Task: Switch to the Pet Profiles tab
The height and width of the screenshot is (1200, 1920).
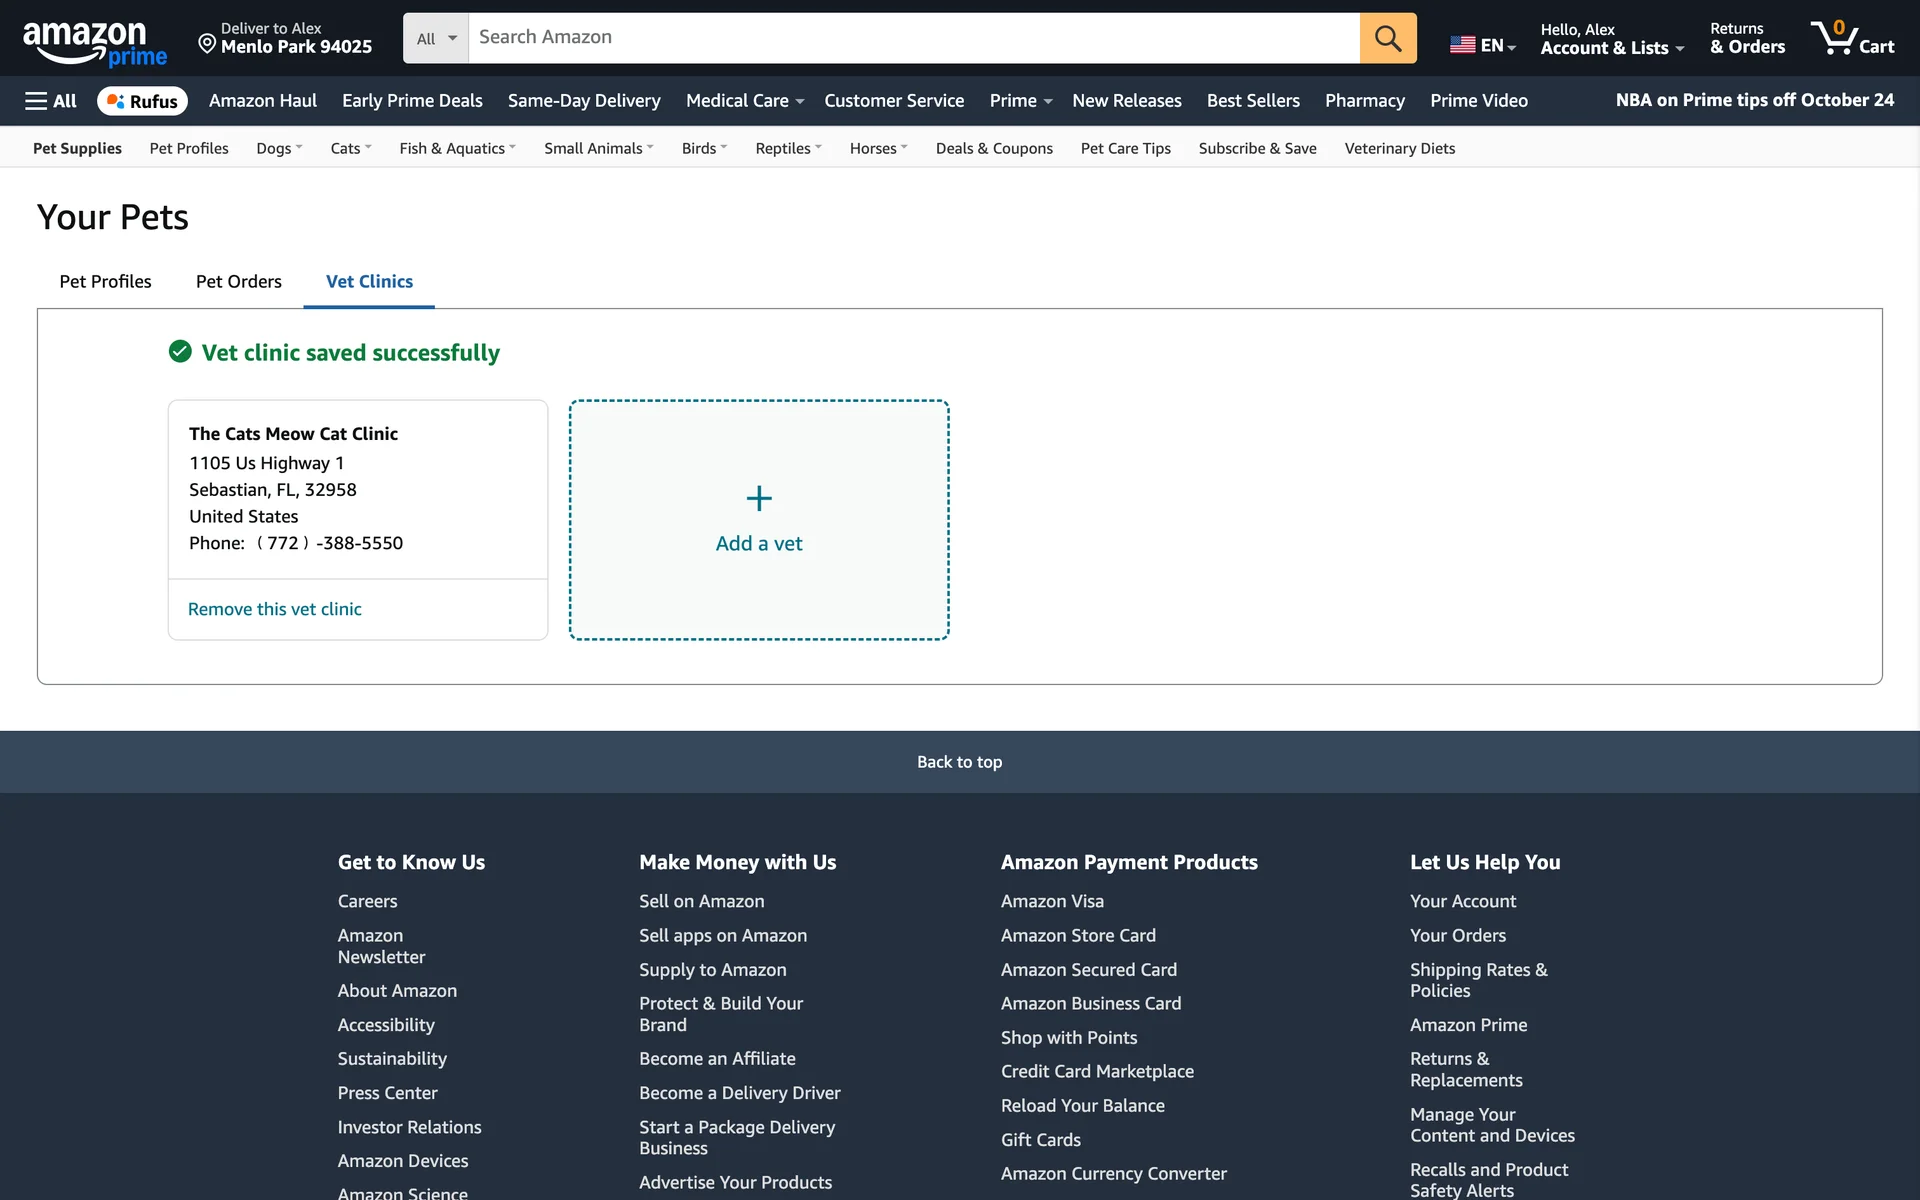Action: click(105, 282)
